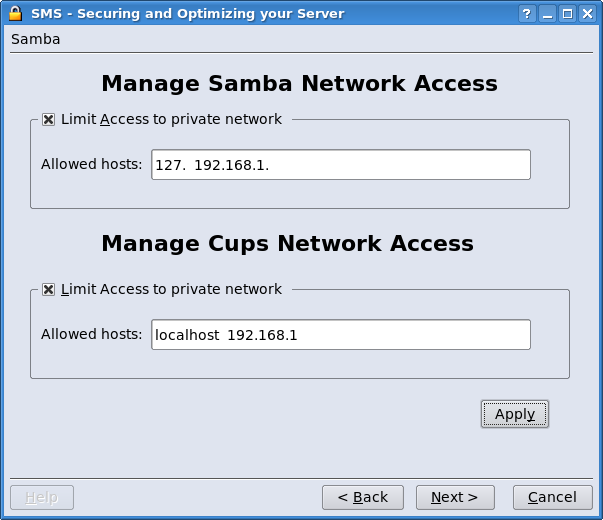
Task: Maximize the SMS window
Action: coord(567,14)
